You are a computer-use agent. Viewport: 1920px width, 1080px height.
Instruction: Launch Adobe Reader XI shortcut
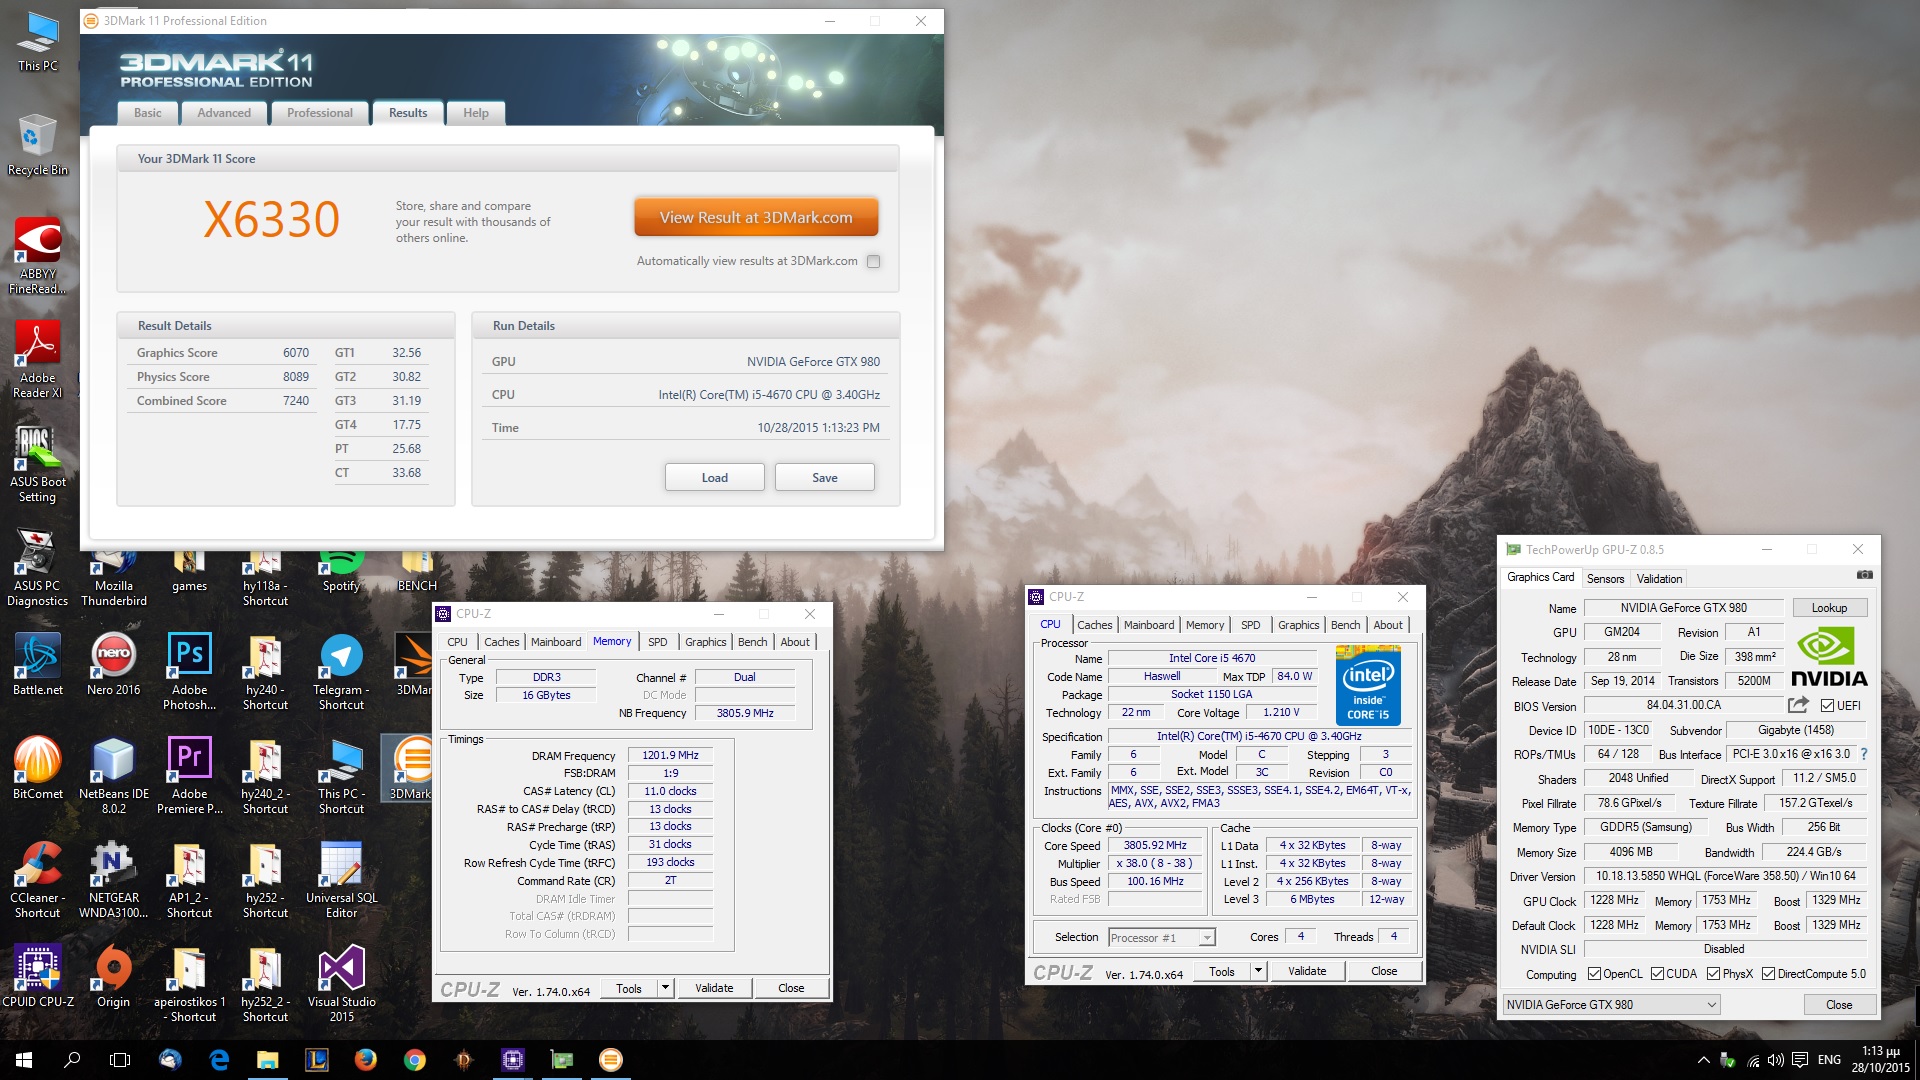38,360
